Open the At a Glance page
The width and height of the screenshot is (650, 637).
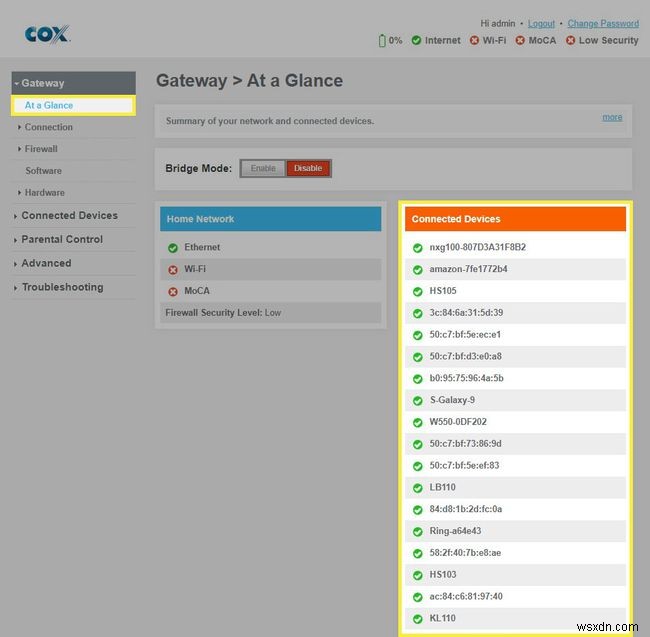point(49,105)
